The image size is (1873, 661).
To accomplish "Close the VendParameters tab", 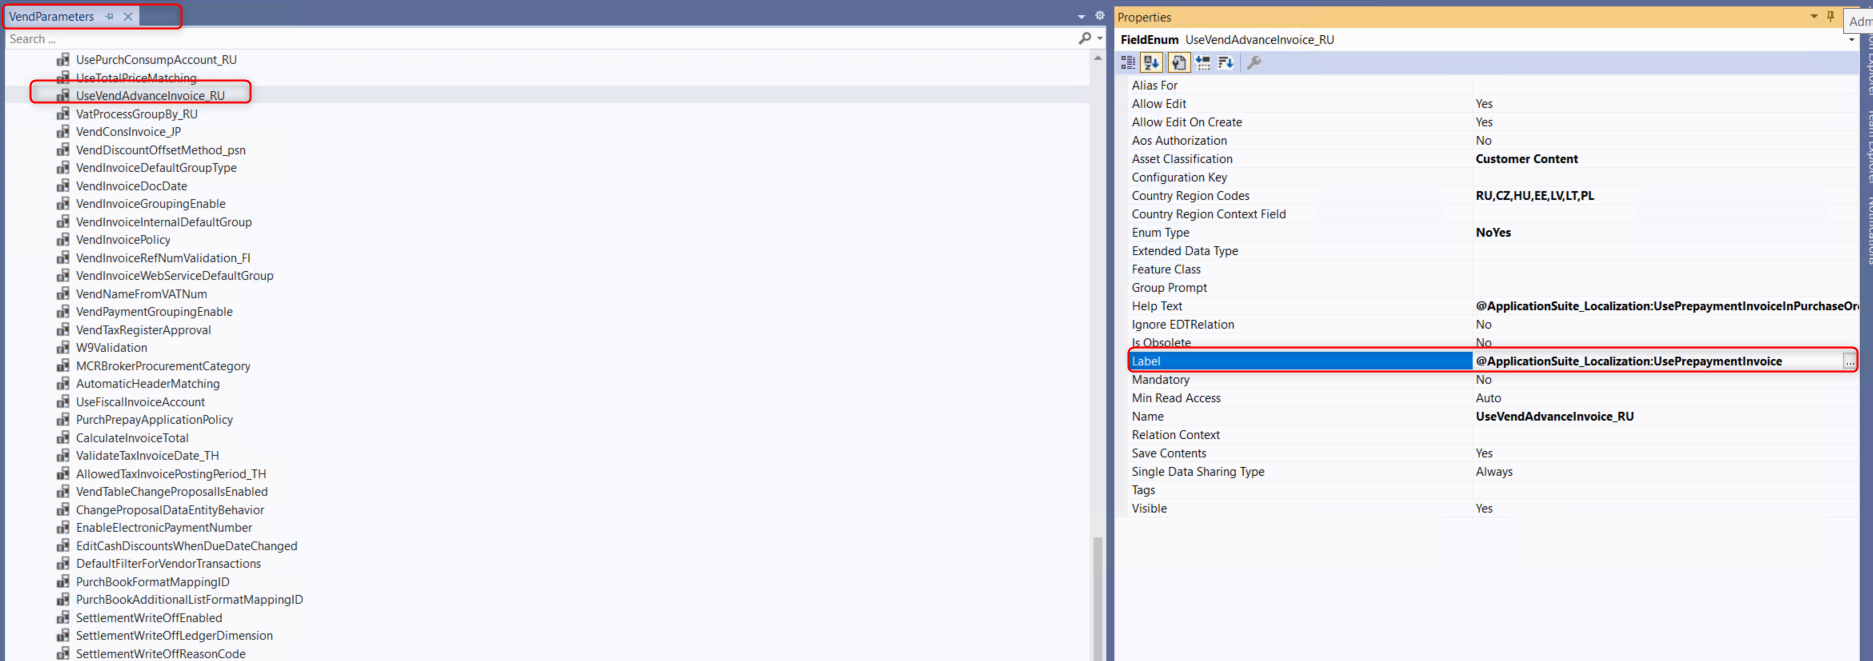I will (x=128, y=17).
